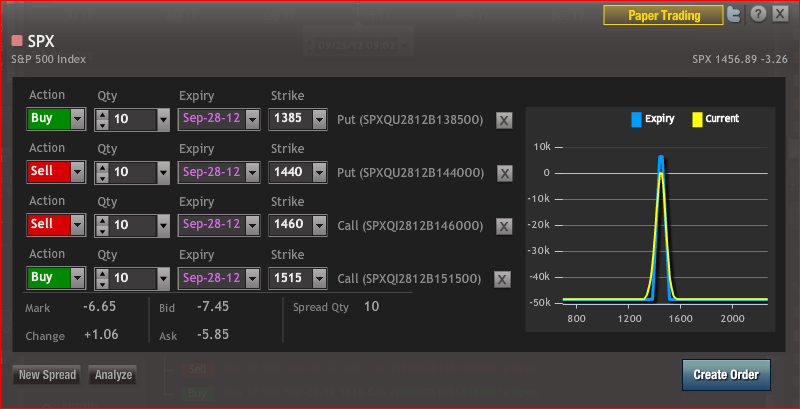Increase quantity on 1460 Call leg
800x409 pixels.
[x=103, y=221]
